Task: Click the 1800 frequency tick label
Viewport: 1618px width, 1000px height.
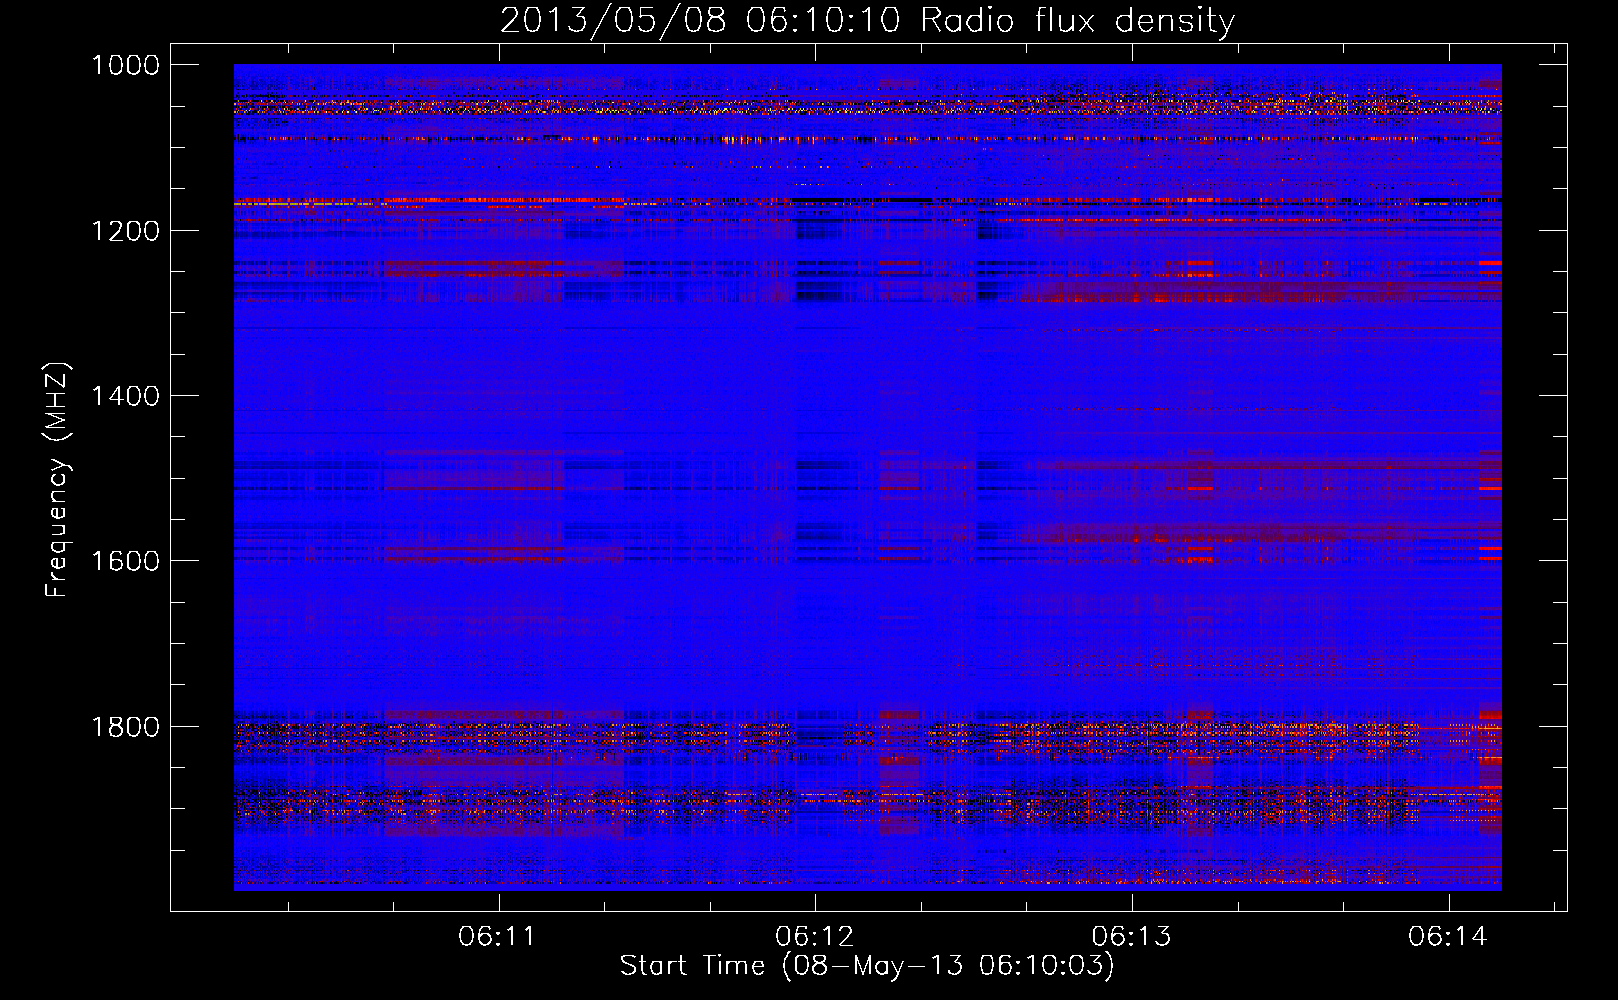Action: click(125, 727)
